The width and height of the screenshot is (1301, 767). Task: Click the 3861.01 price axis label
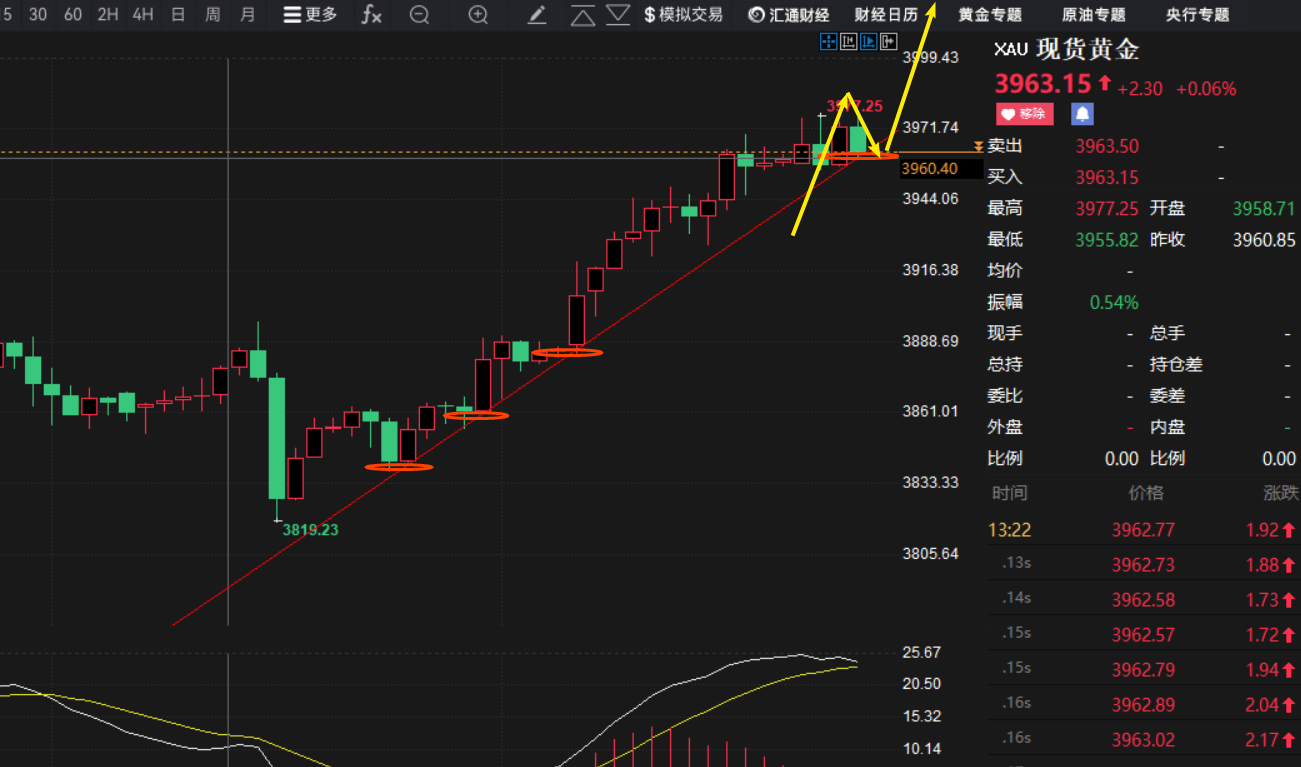tap(930, 411)
